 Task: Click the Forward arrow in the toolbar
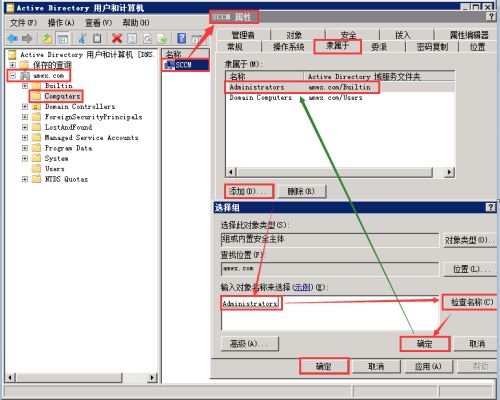pos(27,39)
